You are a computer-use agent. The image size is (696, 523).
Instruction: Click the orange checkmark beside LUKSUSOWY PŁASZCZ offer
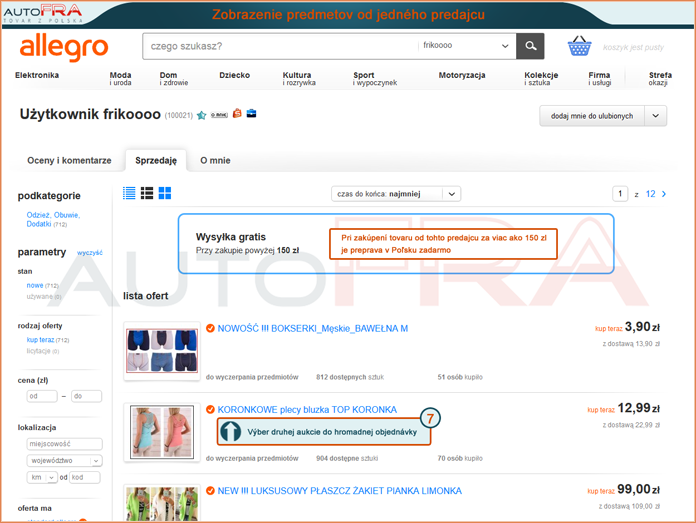pos(210,491)
